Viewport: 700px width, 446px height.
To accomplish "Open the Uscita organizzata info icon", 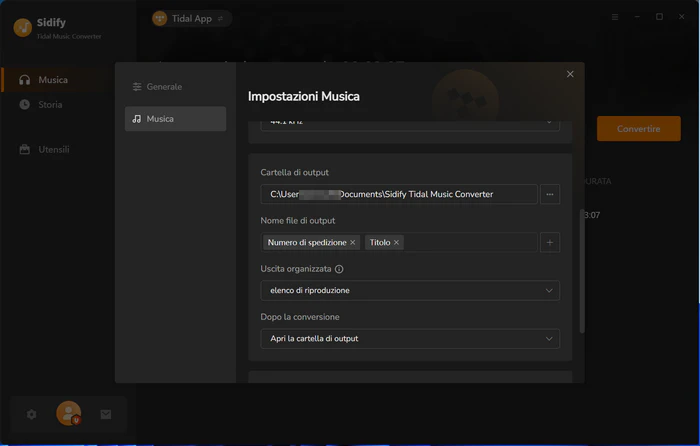I will [x=339, y=269].
